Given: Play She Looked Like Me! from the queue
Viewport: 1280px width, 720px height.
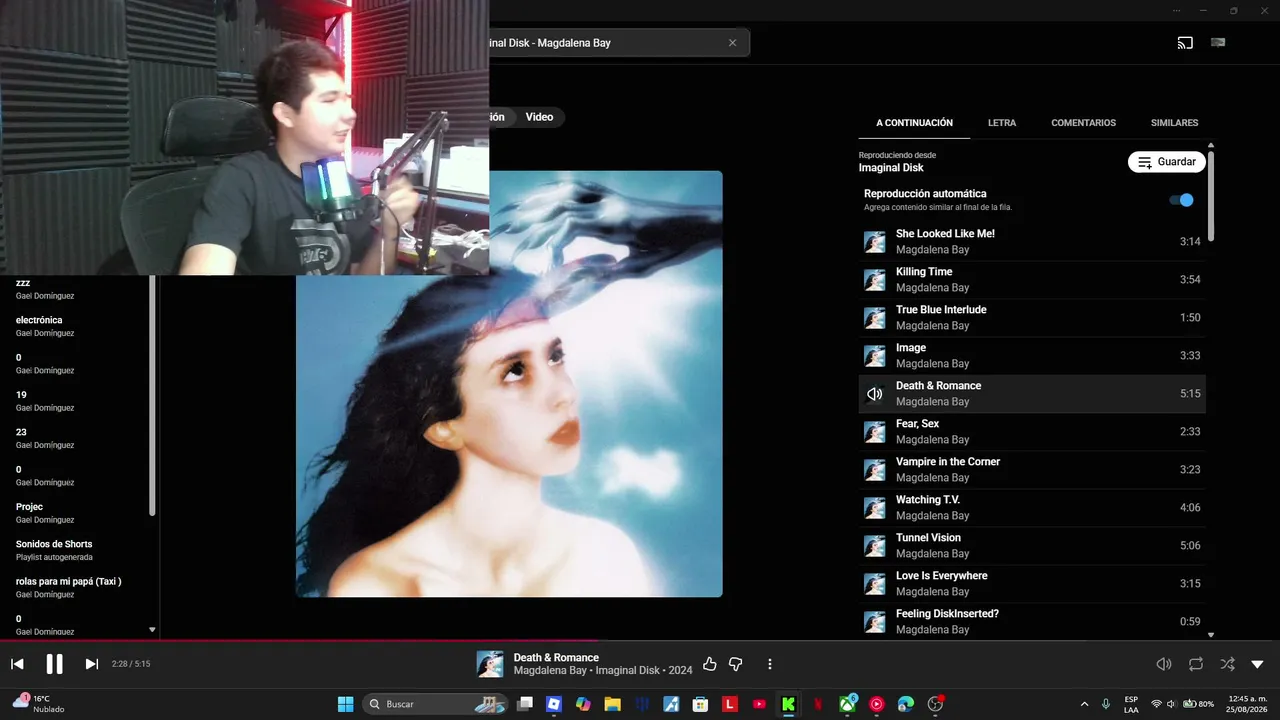Looking at the screenshot, I should click(x=1032, y=242).
